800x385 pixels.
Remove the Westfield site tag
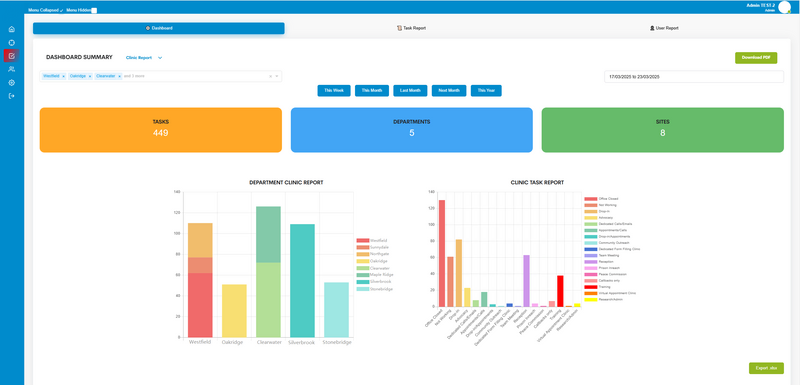click(x=63, y=76)
